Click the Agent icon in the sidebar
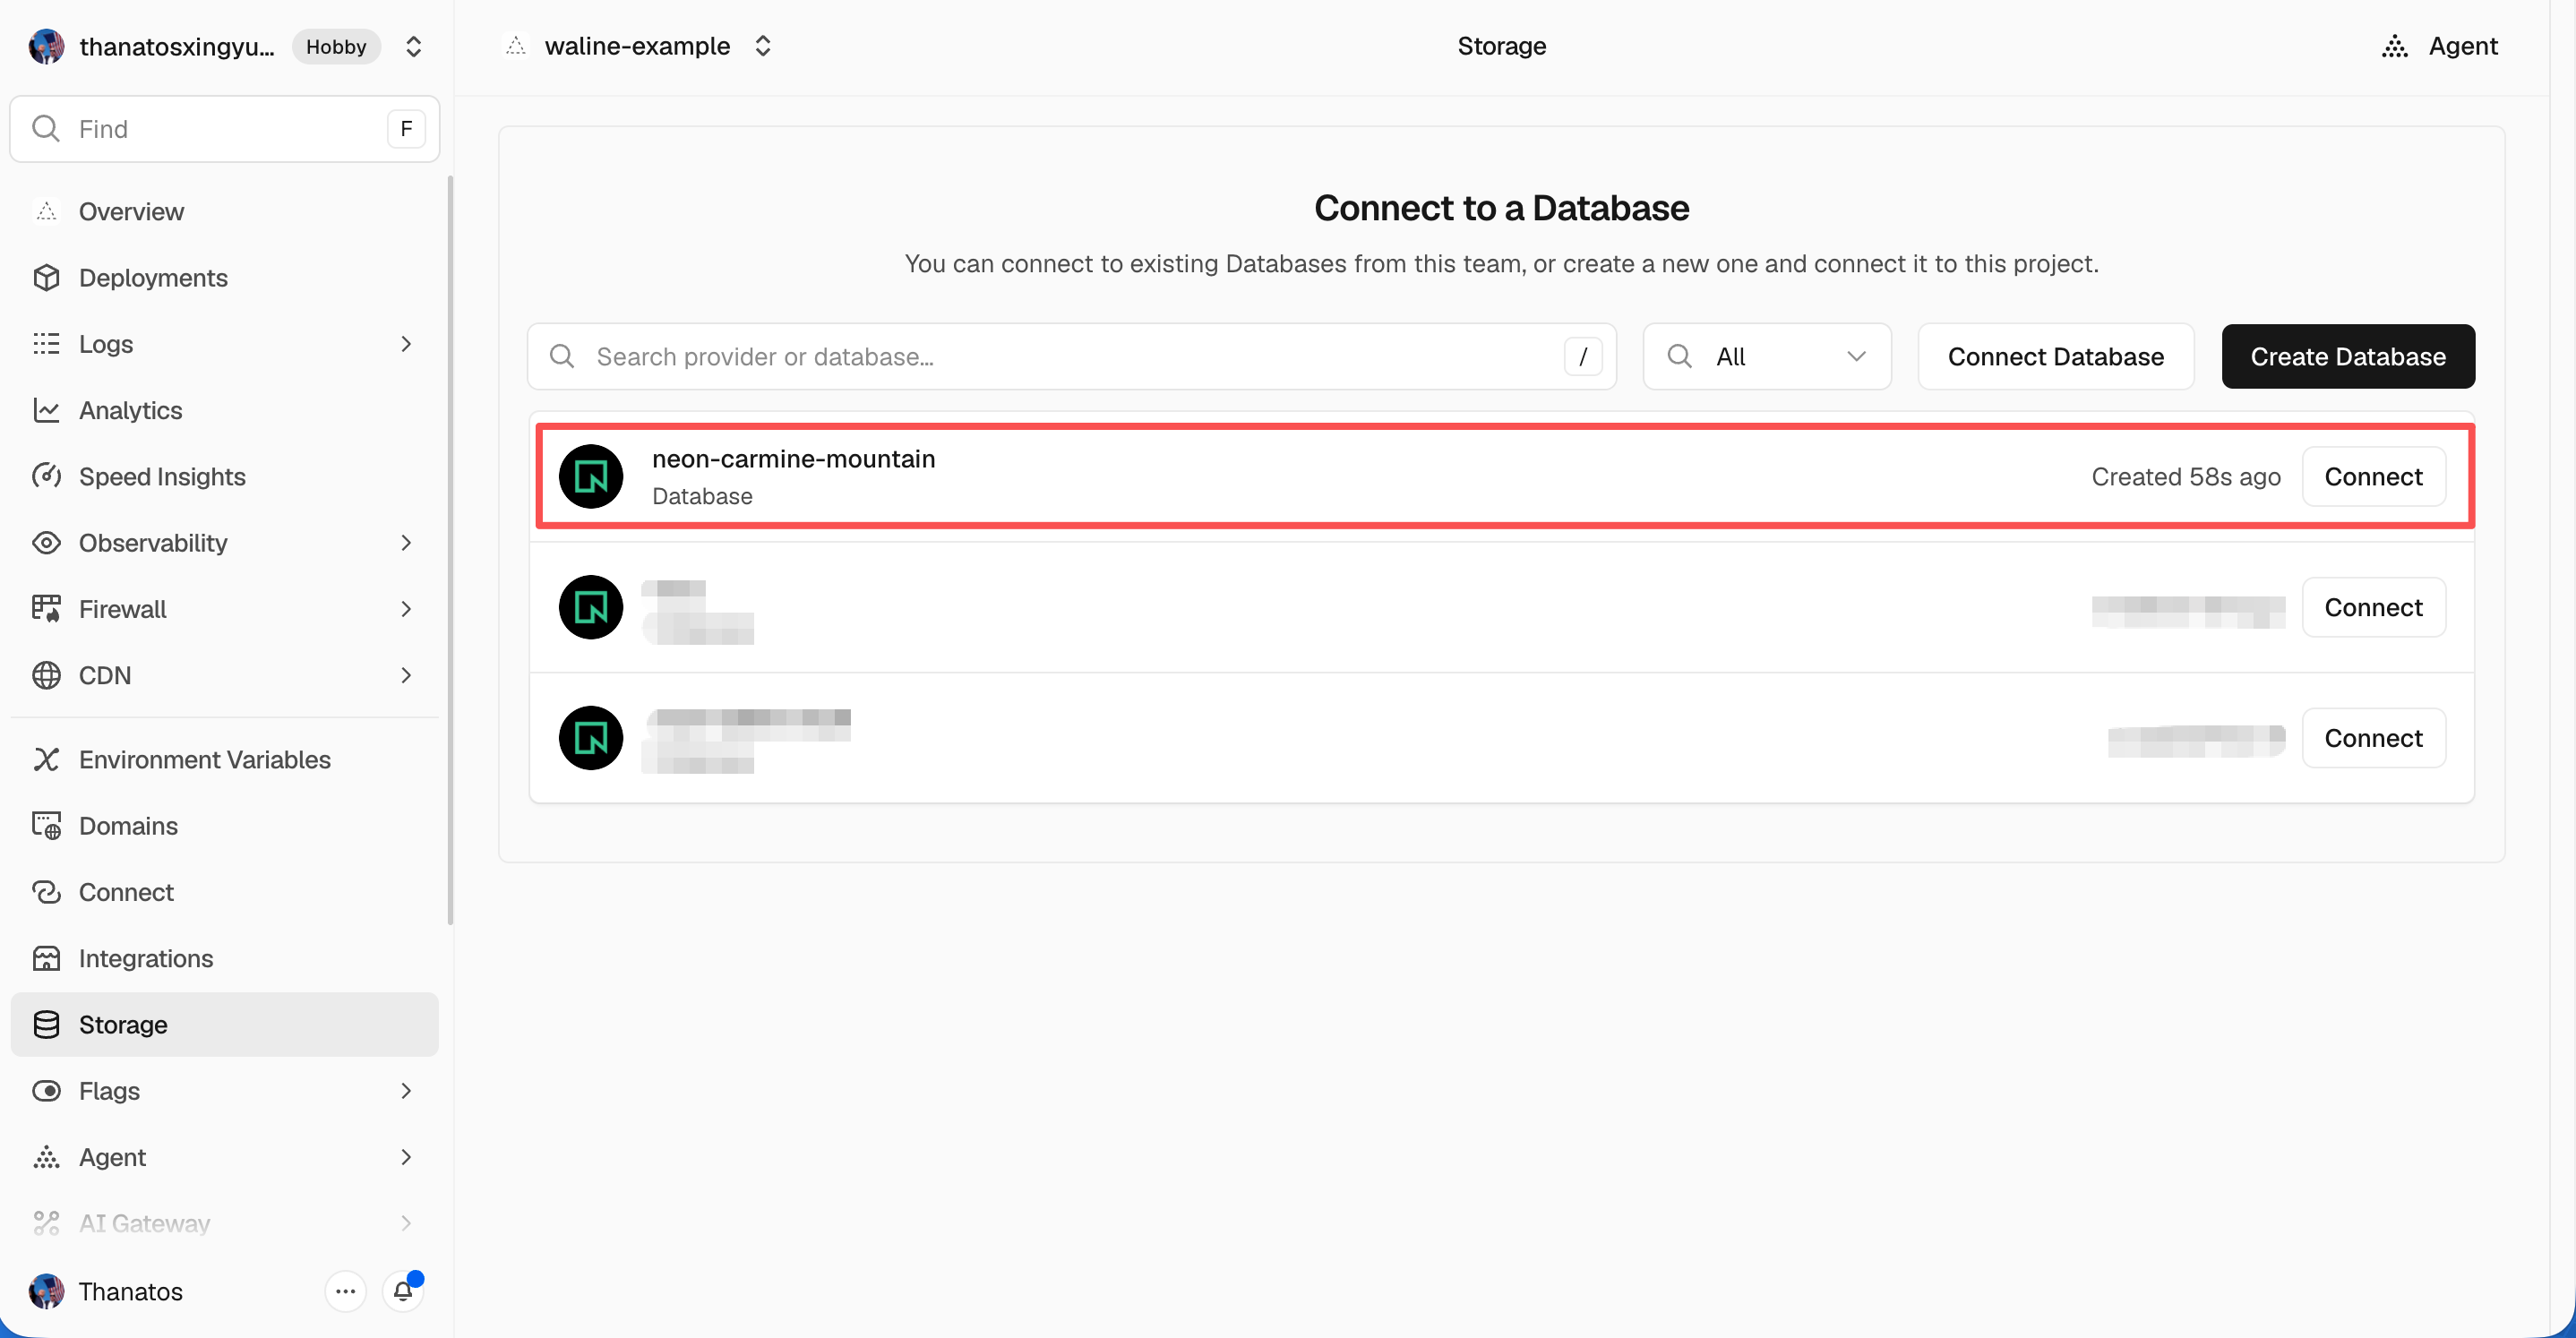2576x1338 pixels. [46, 1157]
